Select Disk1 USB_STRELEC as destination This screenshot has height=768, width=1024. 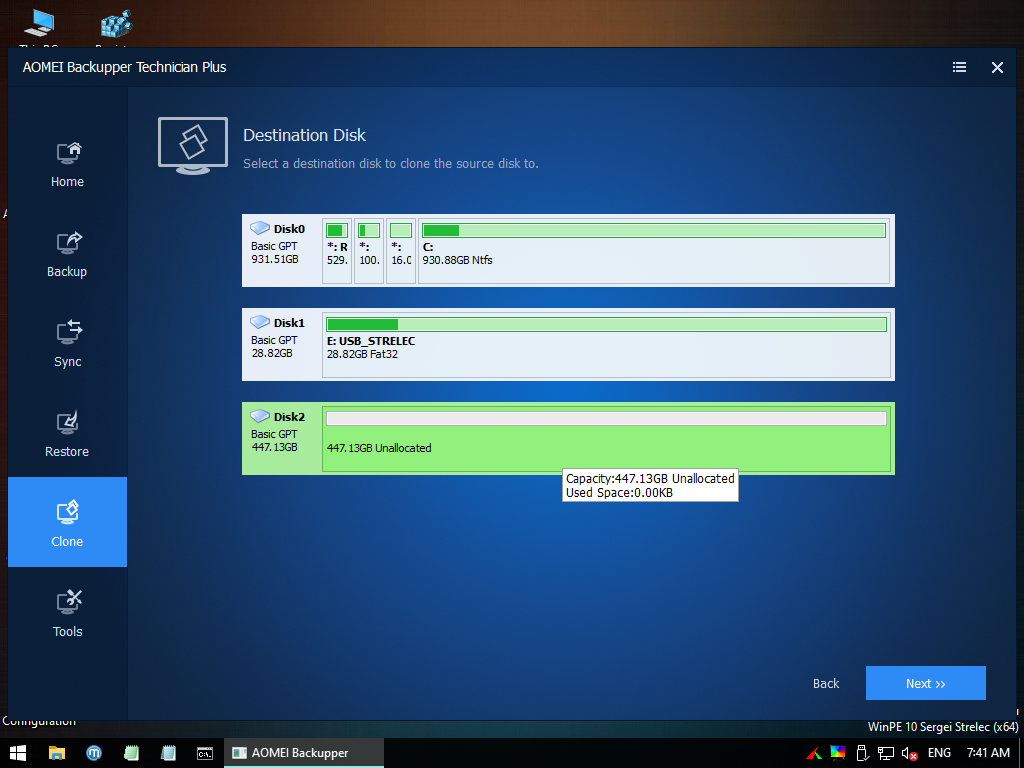tap(568, 344)
